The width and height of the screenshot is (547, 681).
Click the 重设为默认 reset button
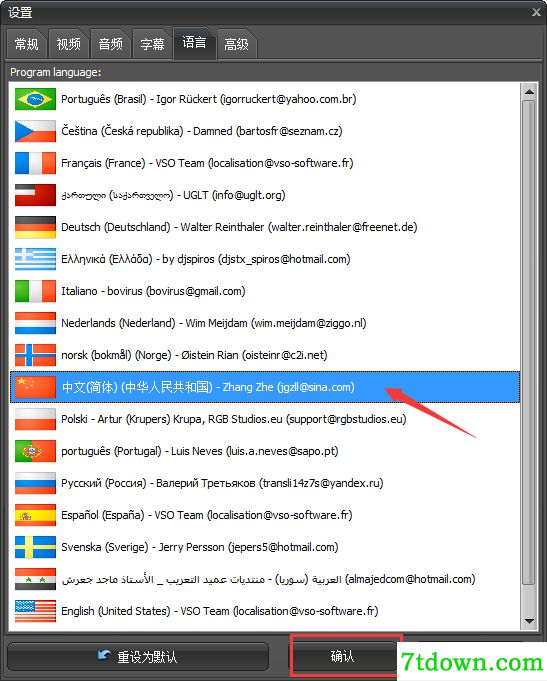click(138, 657)
